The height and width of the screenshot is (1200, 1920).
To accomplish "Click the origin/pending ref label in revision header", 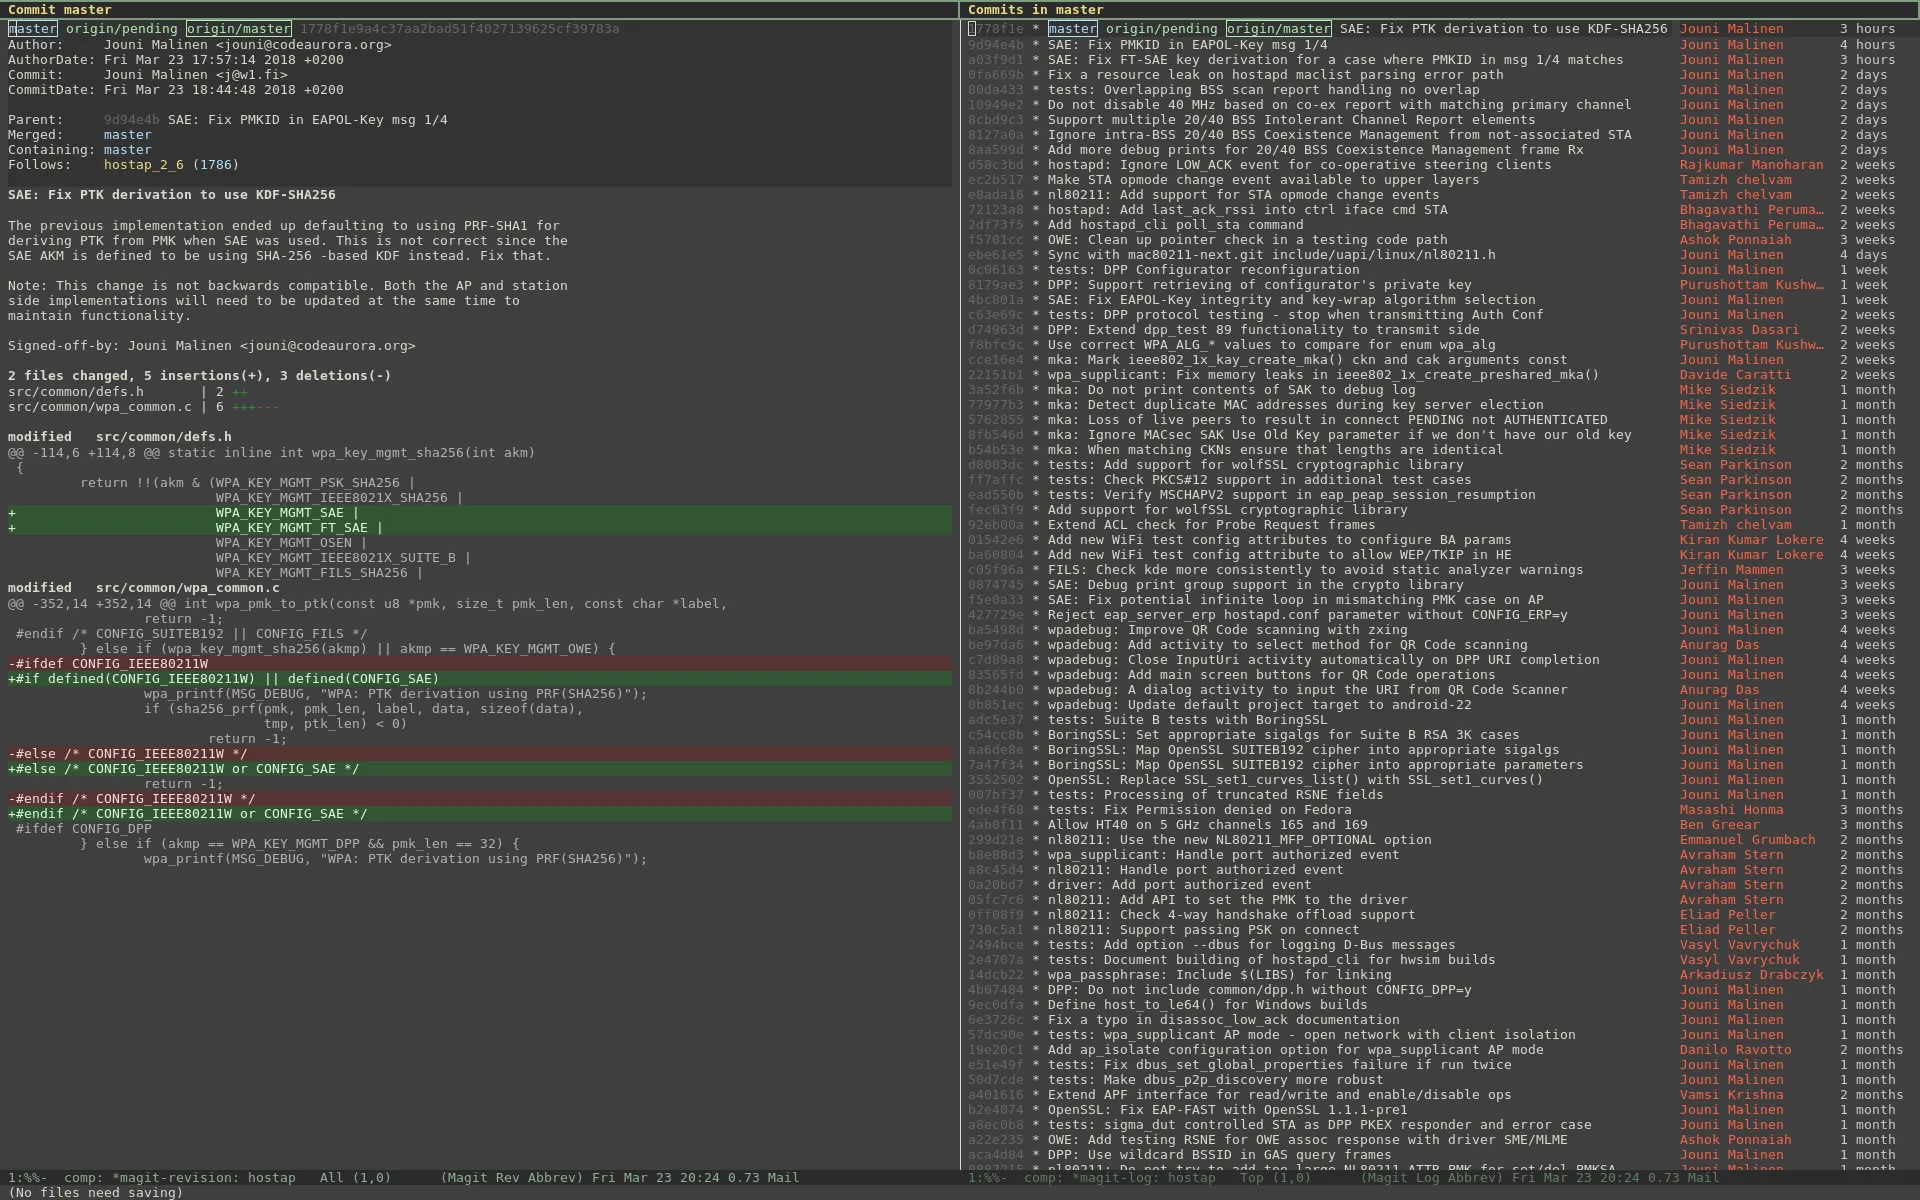I will (x=121, y=29).
